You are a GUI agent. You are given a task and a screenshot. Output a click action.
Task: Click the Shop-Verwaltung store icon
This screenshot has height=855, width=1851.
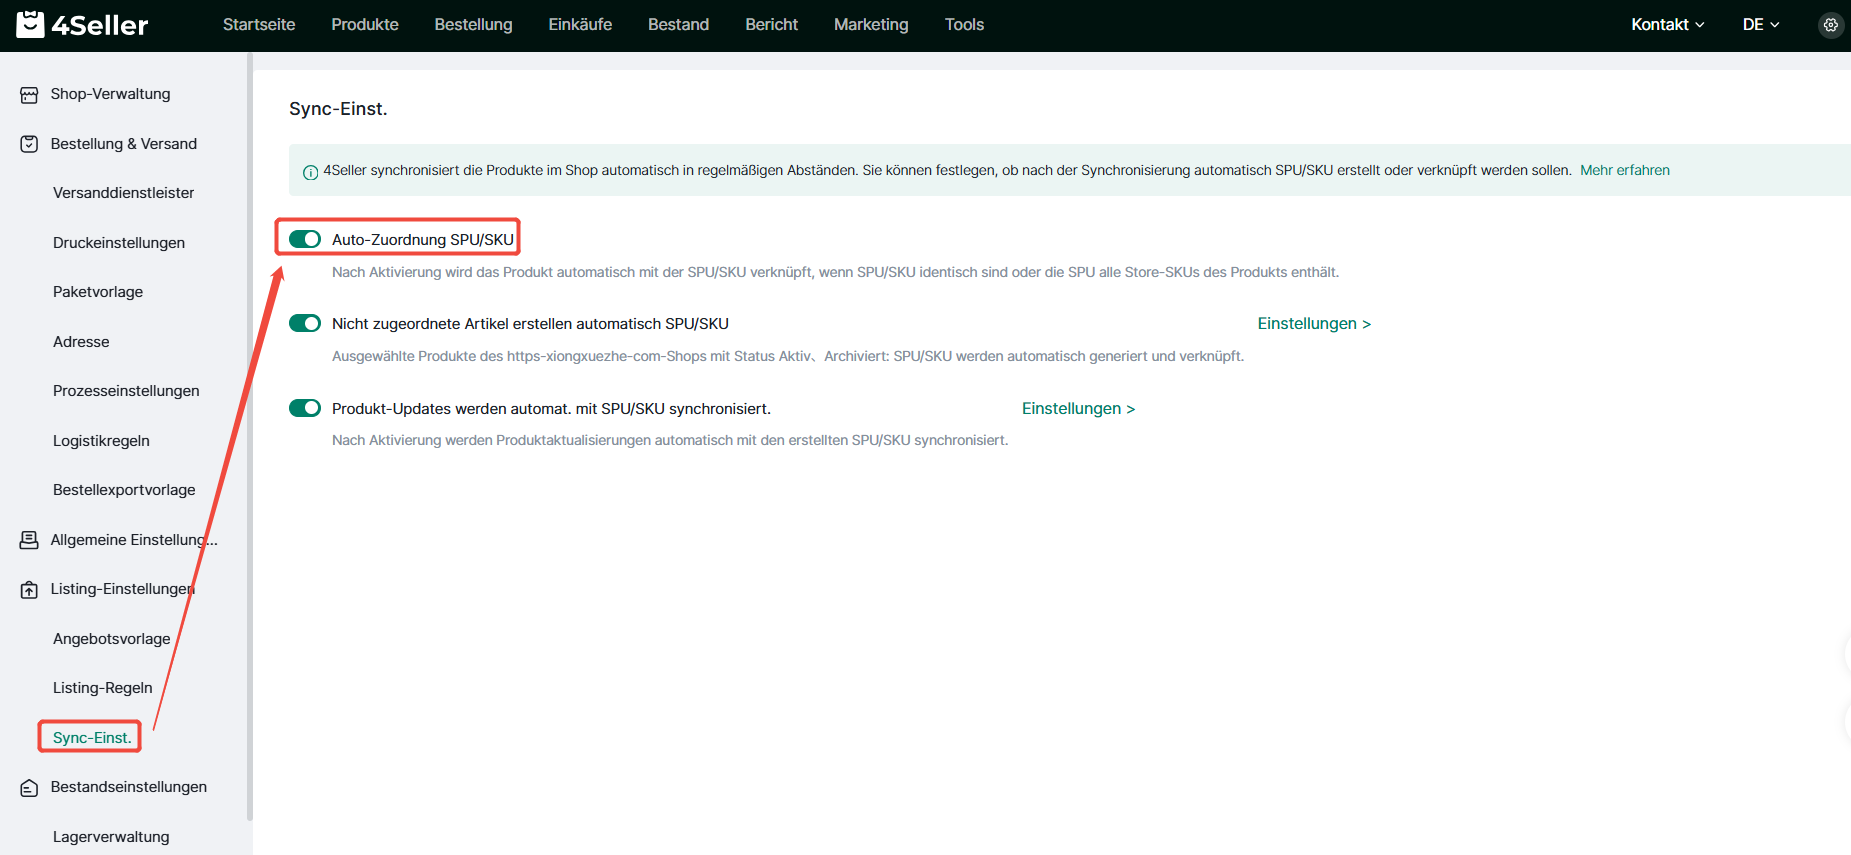click(29, 95)
